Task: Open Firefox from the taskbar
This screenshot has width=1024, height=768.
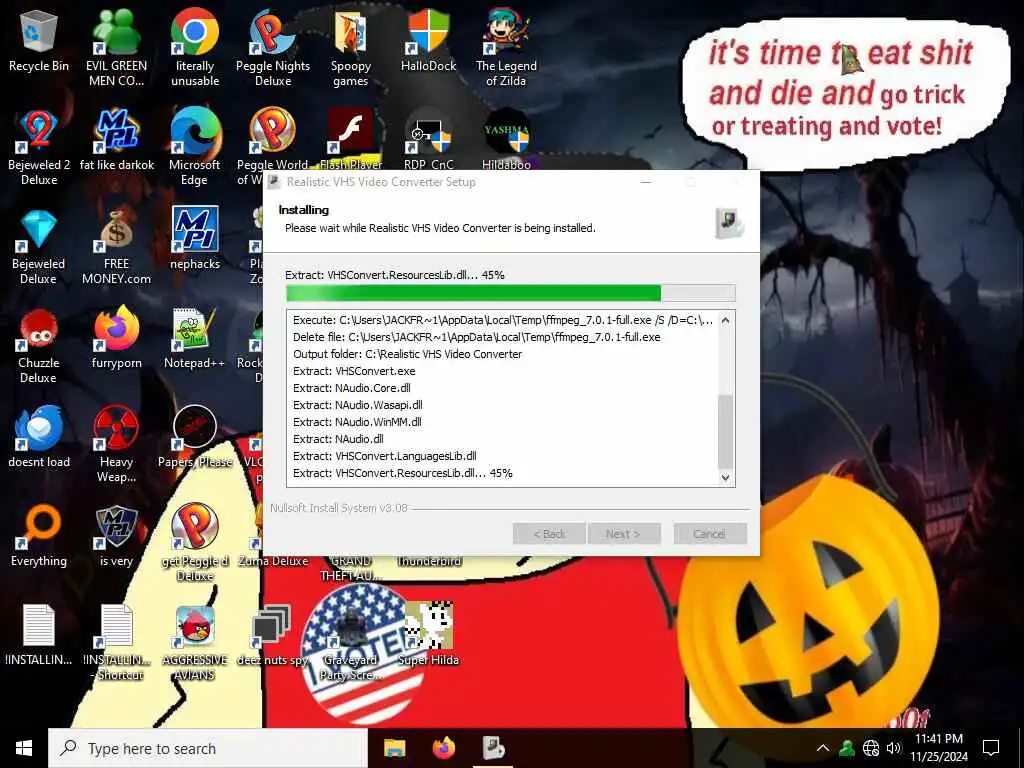Action: click(444, 748)
